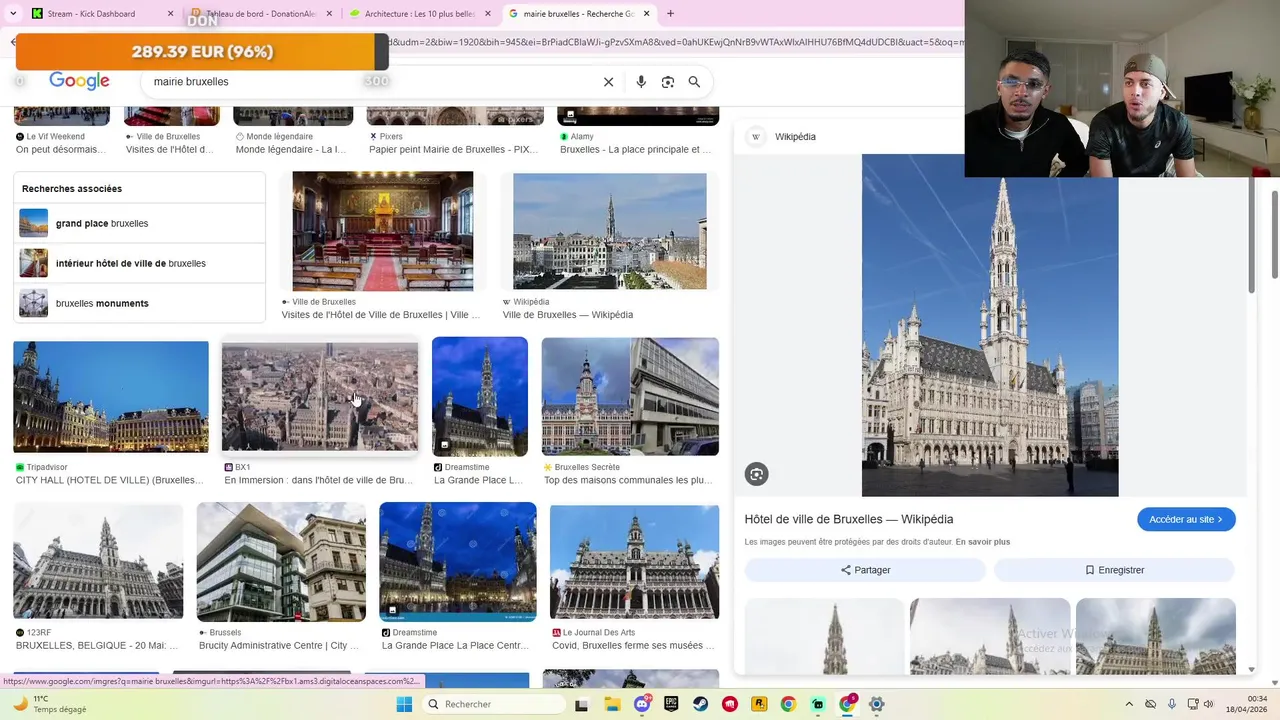Click the En savoir plus link

tap(982, 542)
